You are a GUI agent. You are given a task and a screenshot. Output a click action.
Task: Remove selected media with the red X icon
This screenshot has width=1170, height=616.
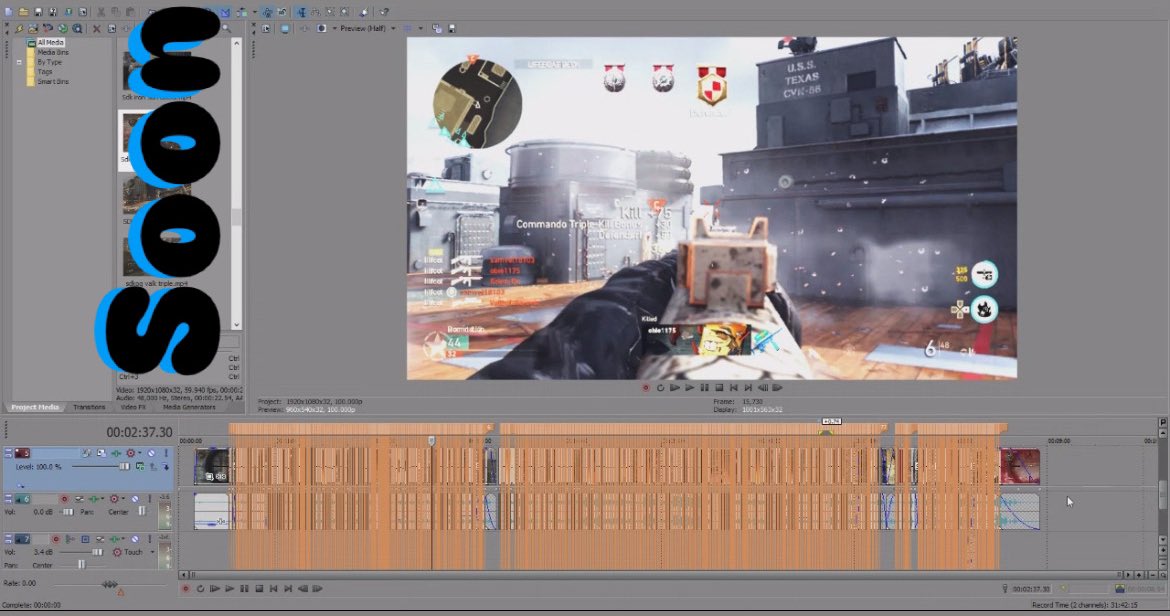coord(96,28)
